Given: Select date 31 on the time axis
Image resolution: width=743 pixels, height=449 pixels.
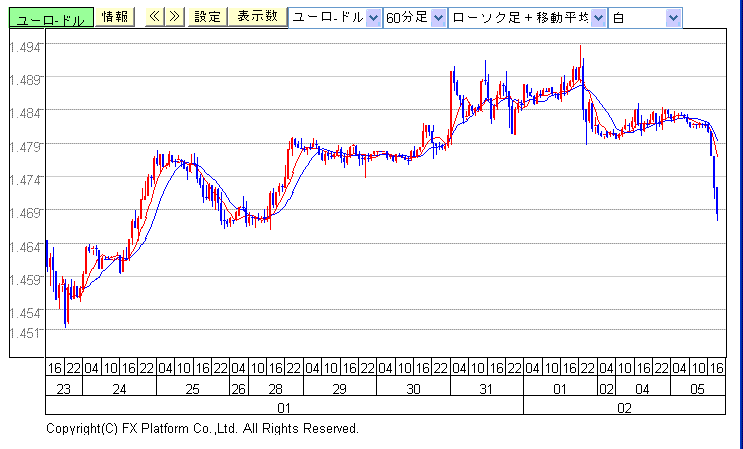Looking at the screenshot, I should tap(486, 387).
